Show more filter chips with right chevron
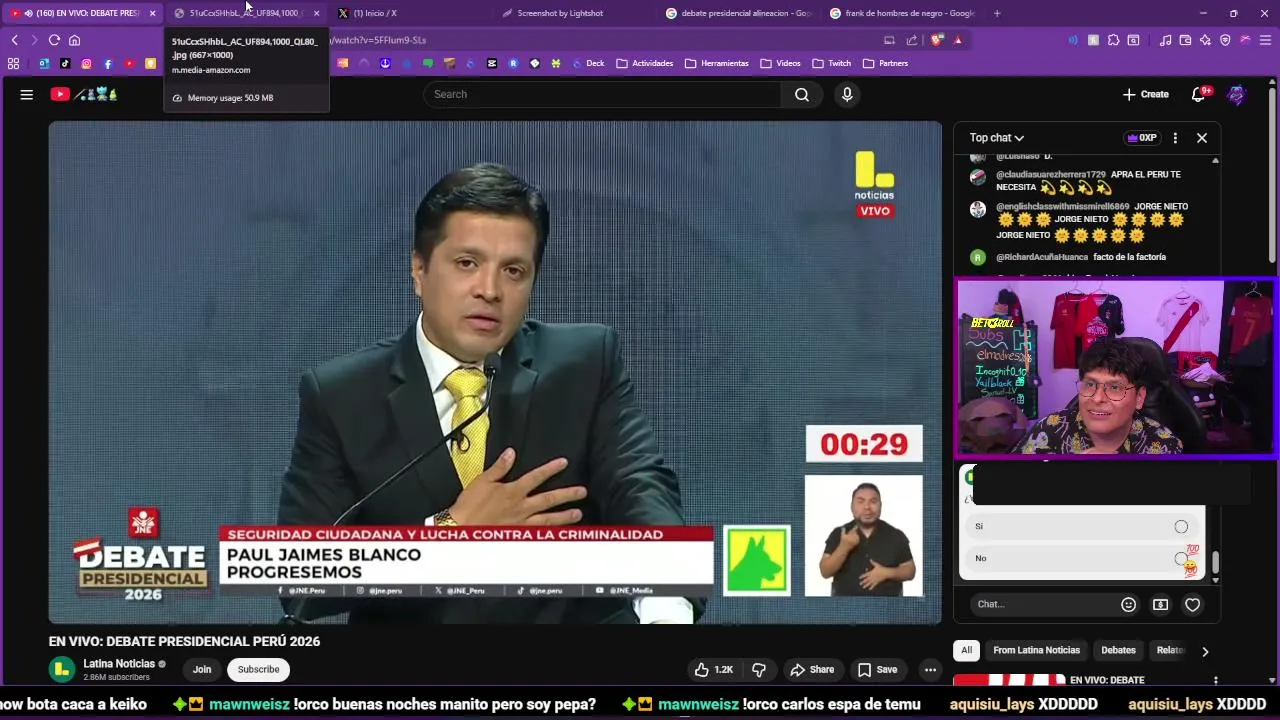 tap(1205, 651)
